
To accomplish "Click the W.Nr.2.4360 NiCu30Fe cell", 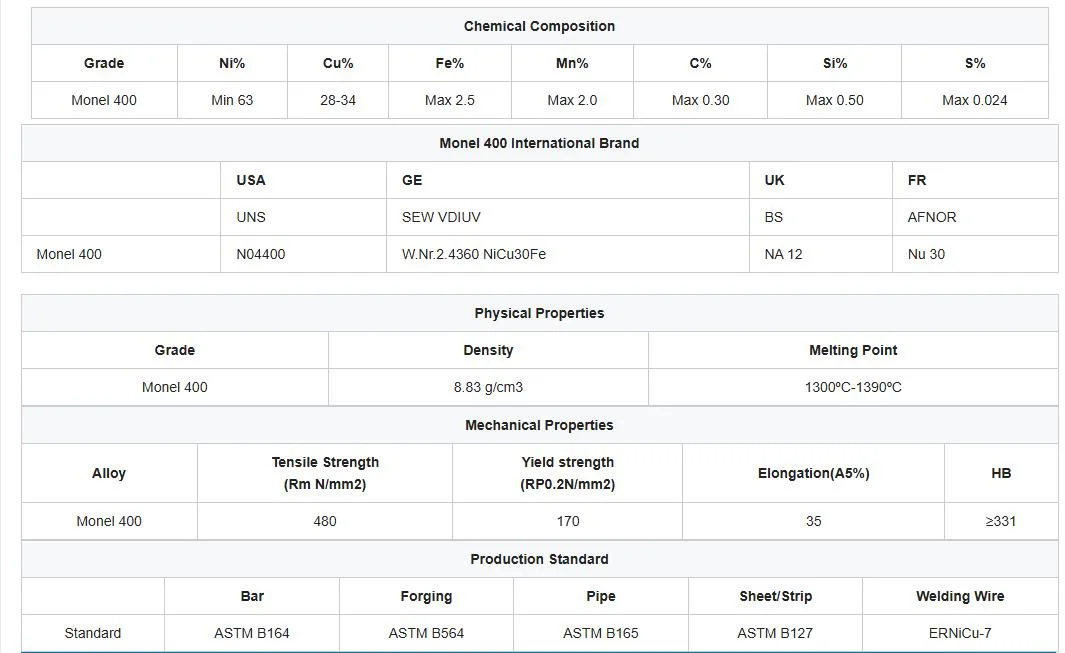I will (567, 254).
